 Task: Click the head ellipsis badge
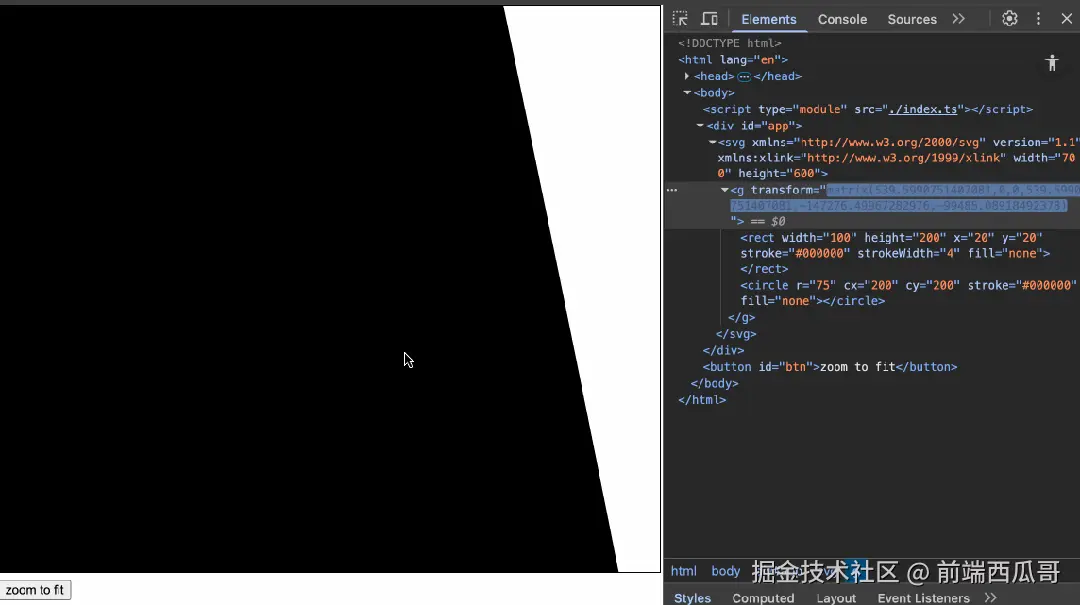(744, 76)
